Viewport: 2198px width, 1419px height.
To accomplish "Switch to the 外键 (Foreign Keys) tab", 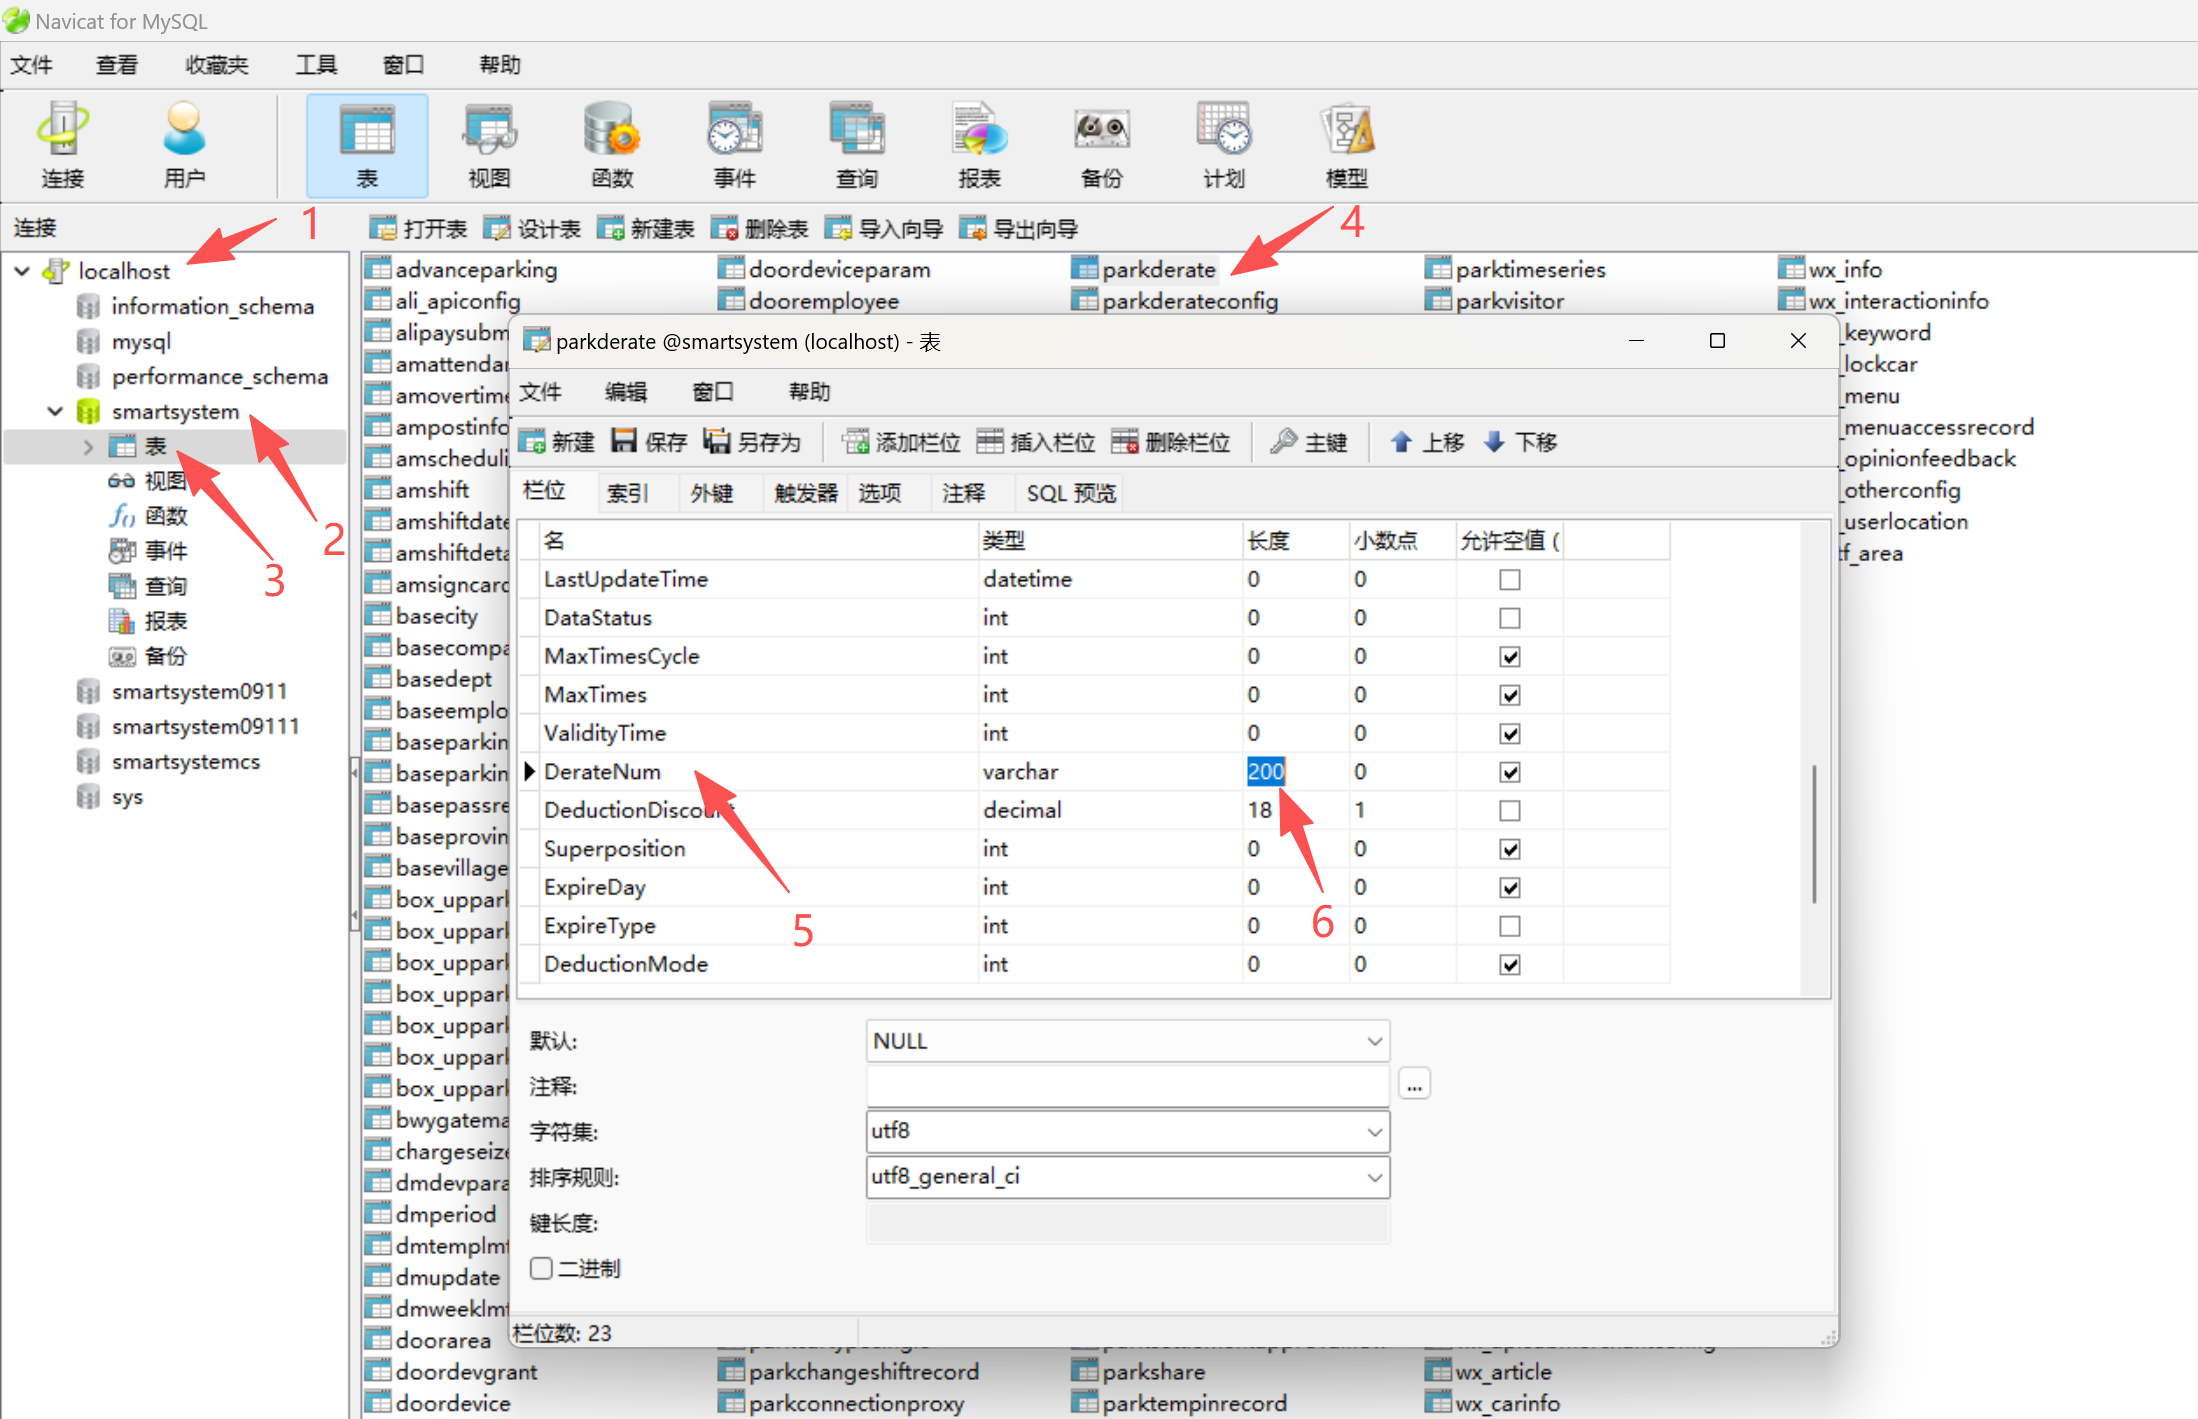I will tap(712, 493).
